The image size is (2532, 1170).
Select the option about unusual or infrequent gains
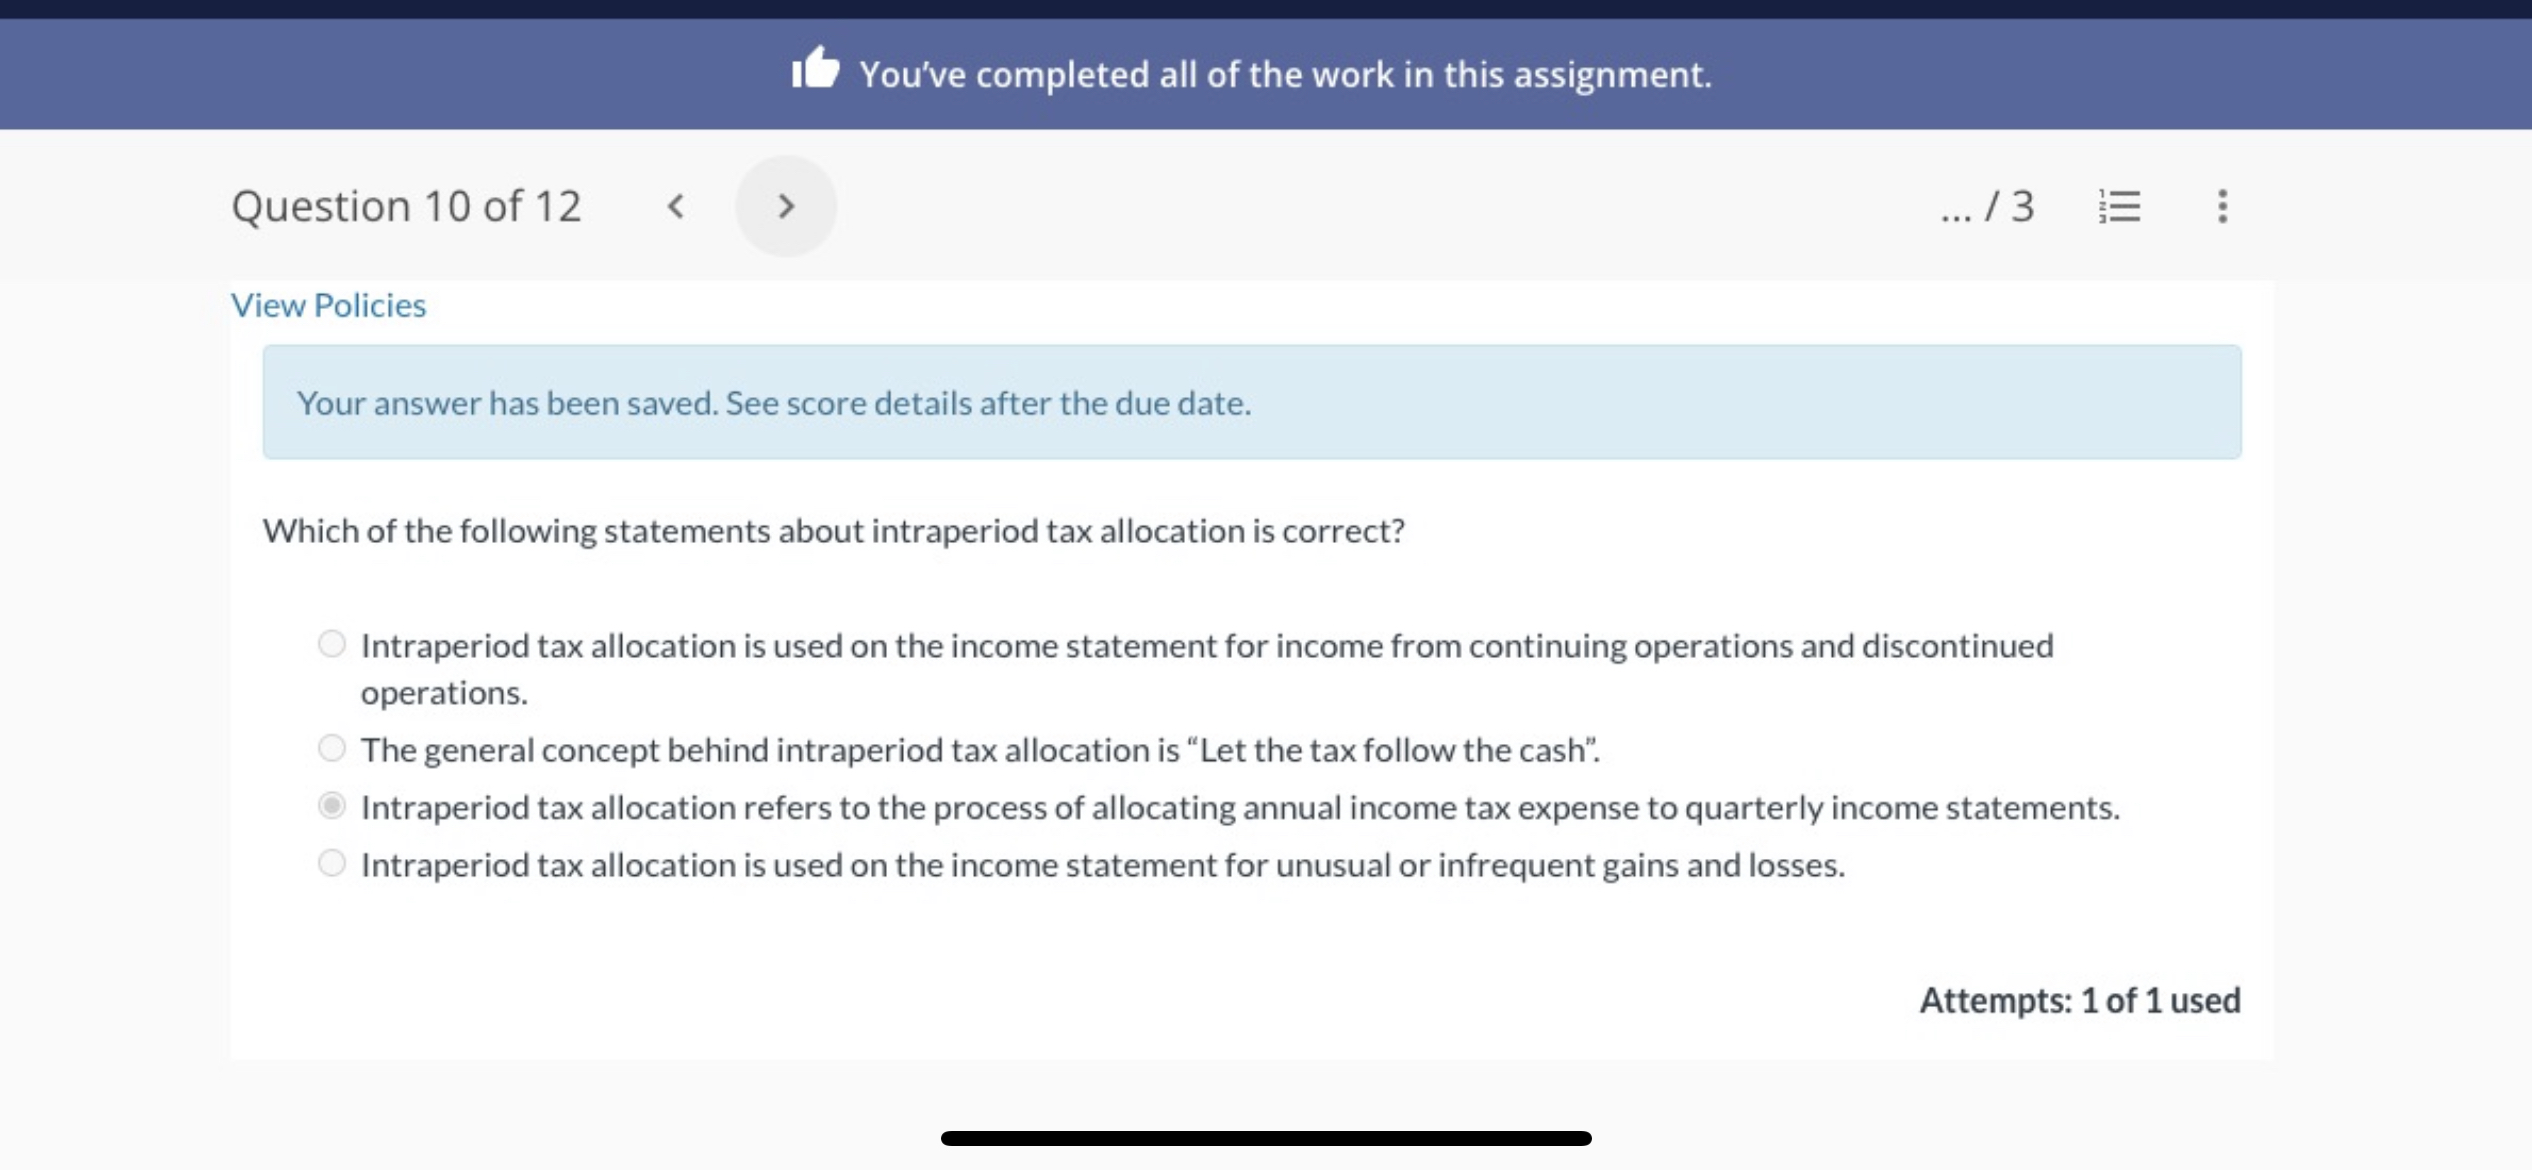pos(331,864)
